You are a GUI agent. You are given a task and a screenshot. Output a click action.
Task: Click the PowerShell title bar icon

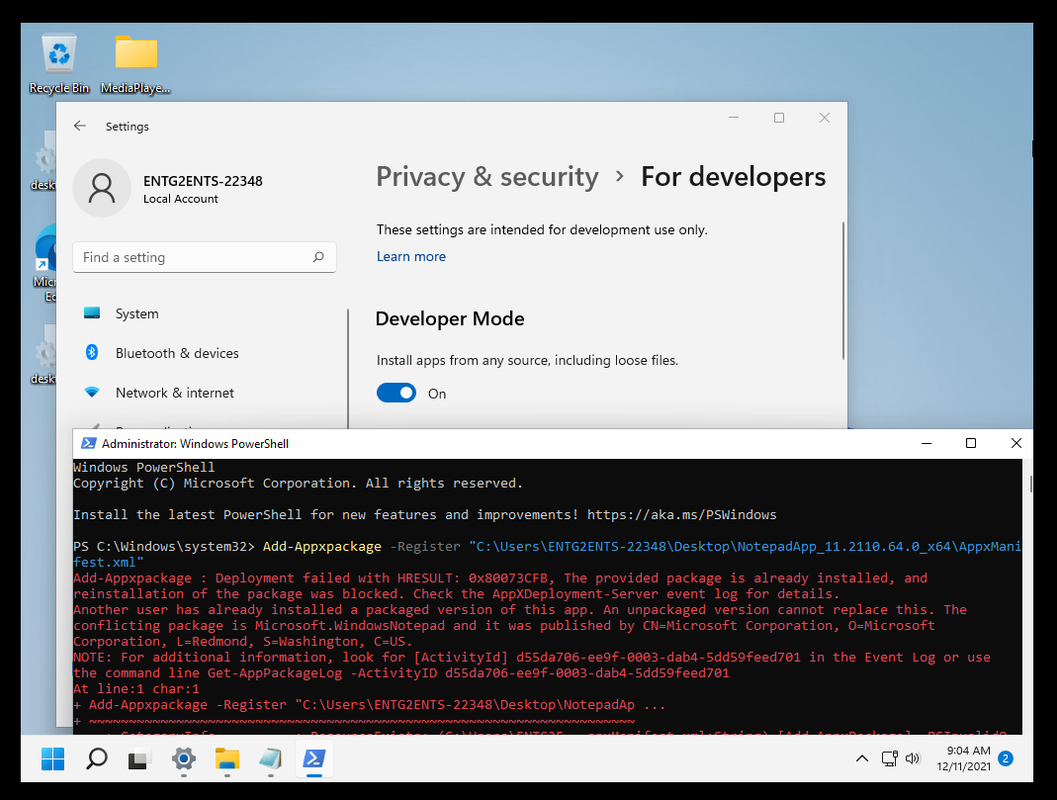88,443
